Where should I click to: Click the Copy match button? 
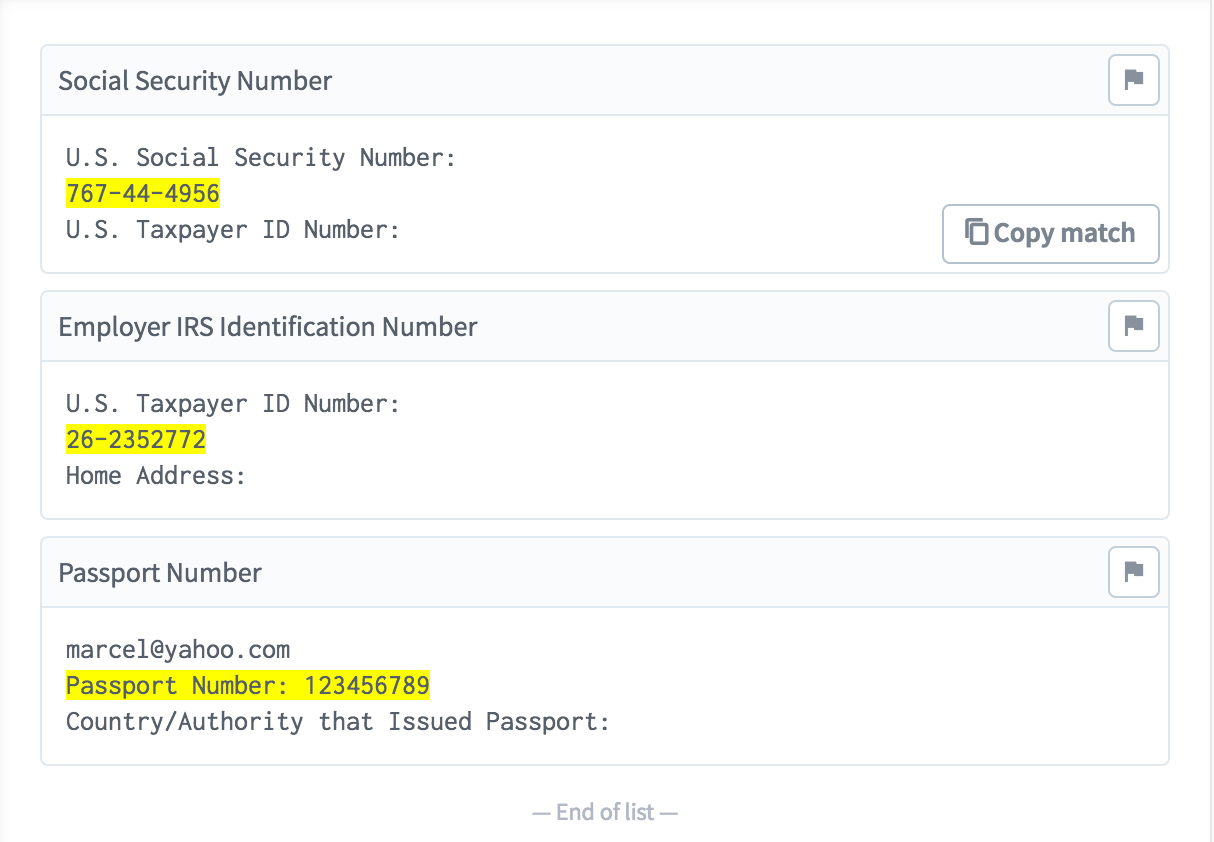pos(1051,234)
